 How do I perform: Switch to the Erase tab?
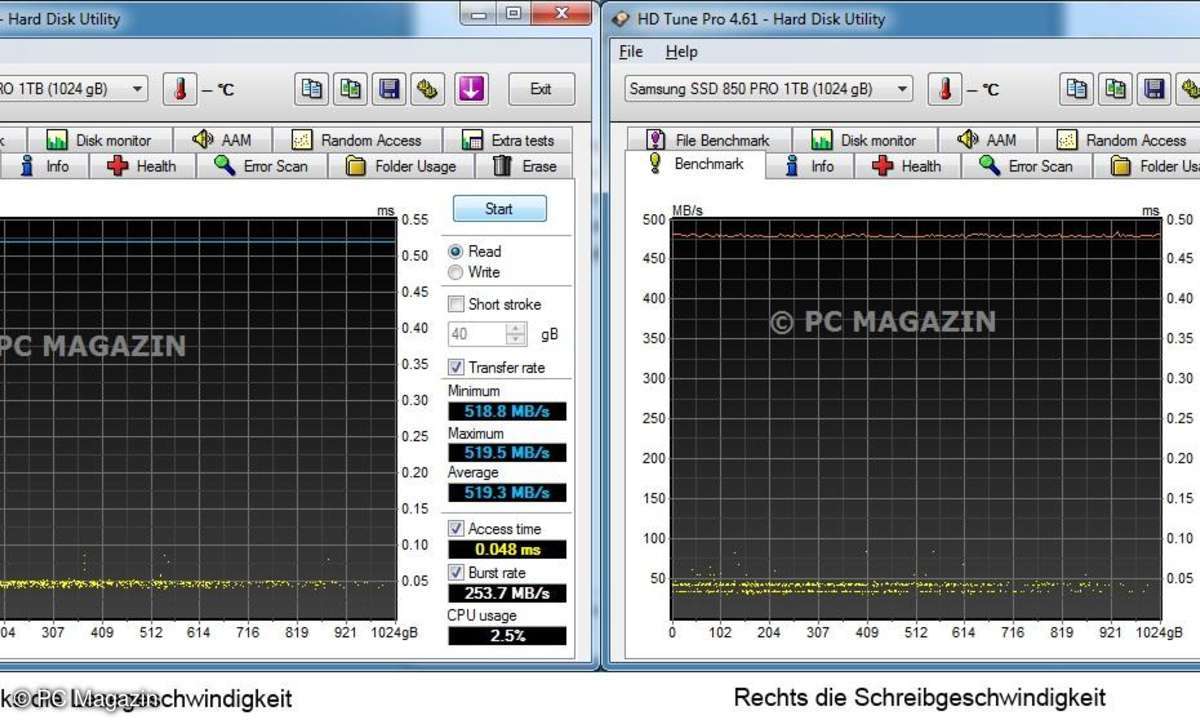525,166
